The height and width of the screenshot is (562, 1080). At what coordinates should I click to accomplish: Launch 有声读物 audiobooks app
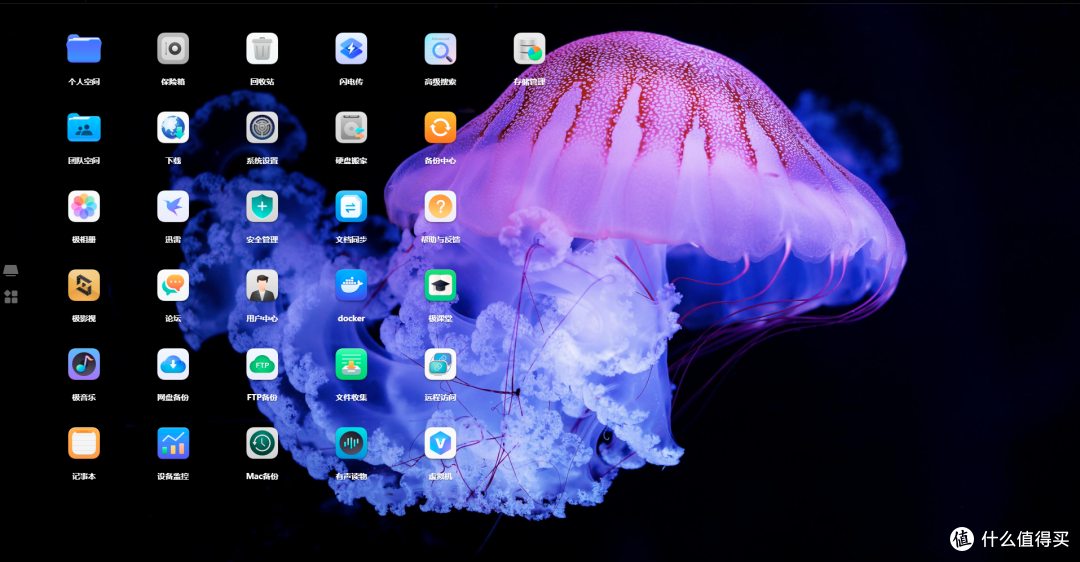pos(351,444)
